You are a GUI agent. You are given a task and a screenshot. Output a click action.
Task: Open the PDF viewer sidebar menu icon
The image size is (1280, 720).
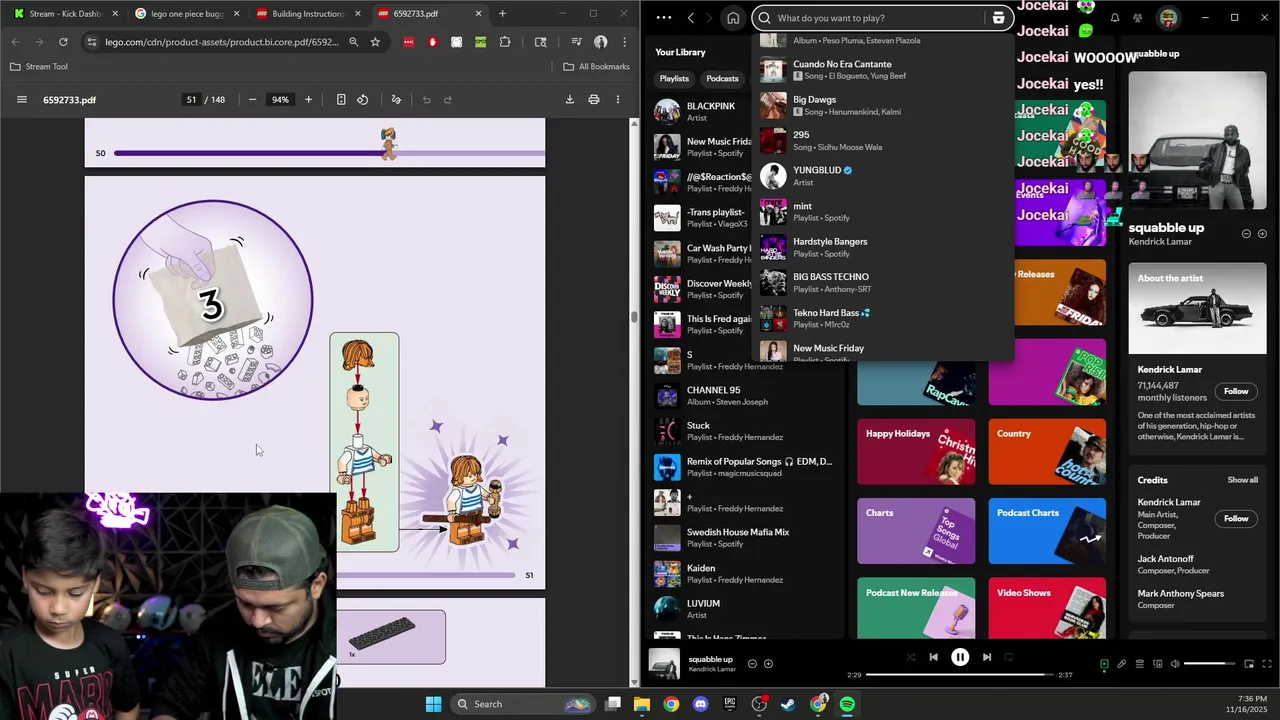point(22,100)
